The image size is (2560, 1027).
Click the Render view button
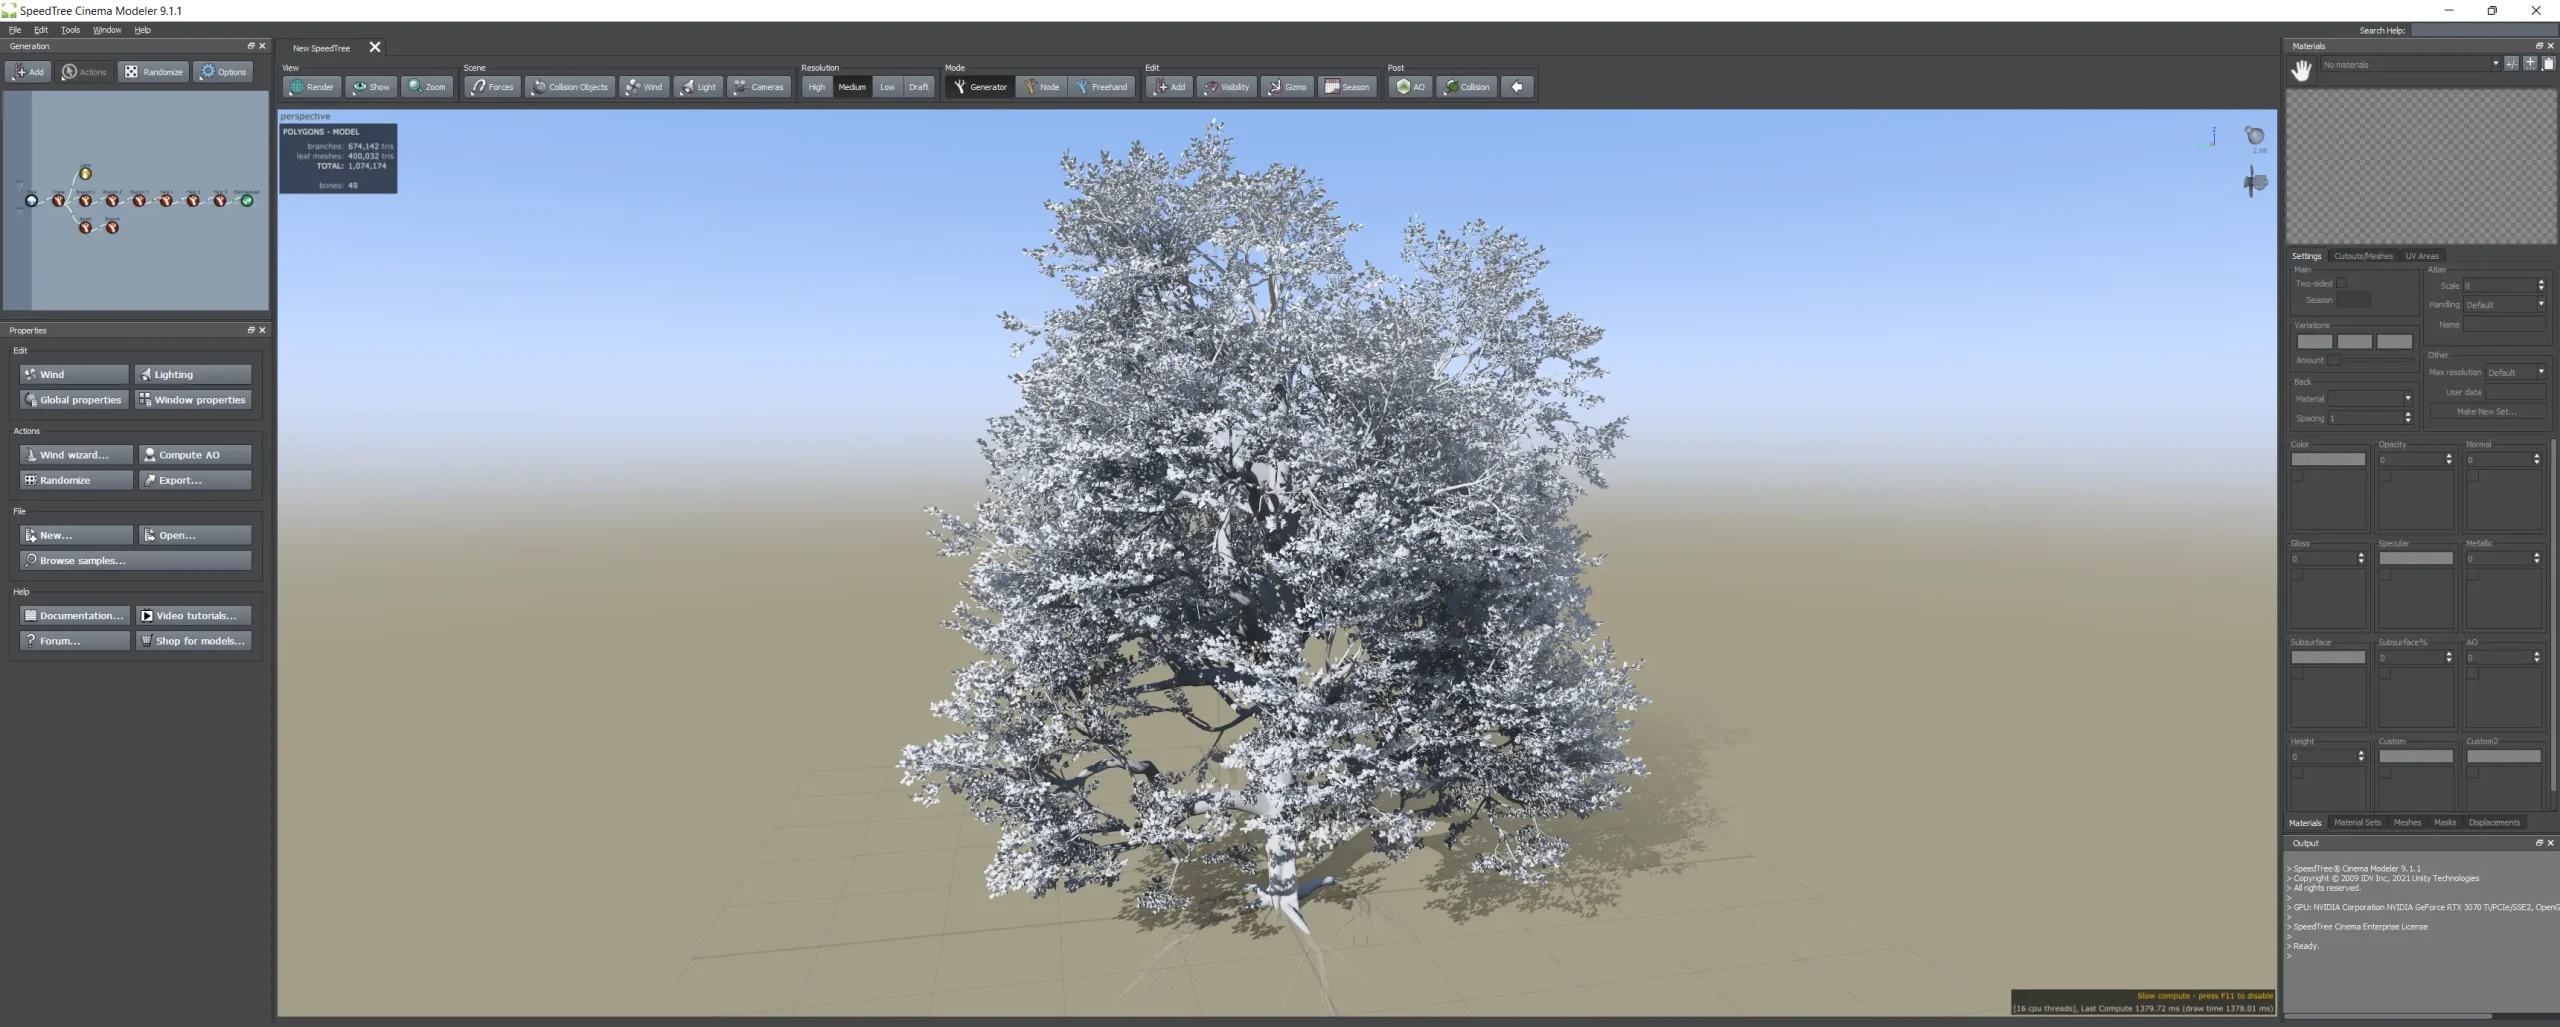pyautogui.click(x=312, y=87)
